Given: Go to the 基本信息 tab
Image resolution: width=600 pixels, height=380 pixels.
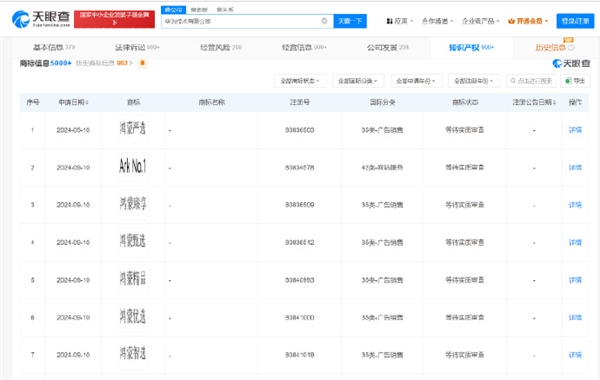Looking at the screenshot, I should [x=54, y=47].
